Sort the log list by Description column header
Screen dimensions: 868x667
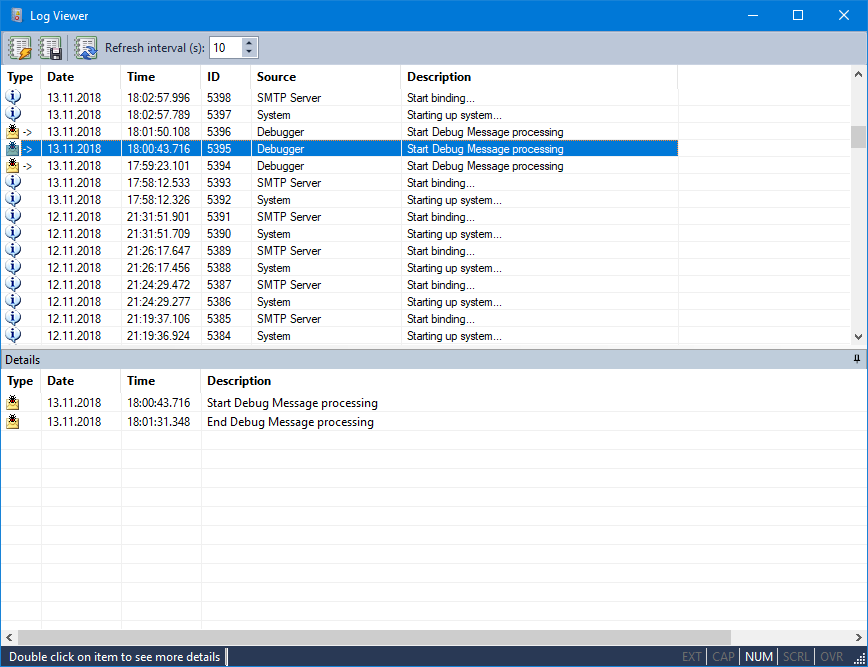click(x=539, y=77)
